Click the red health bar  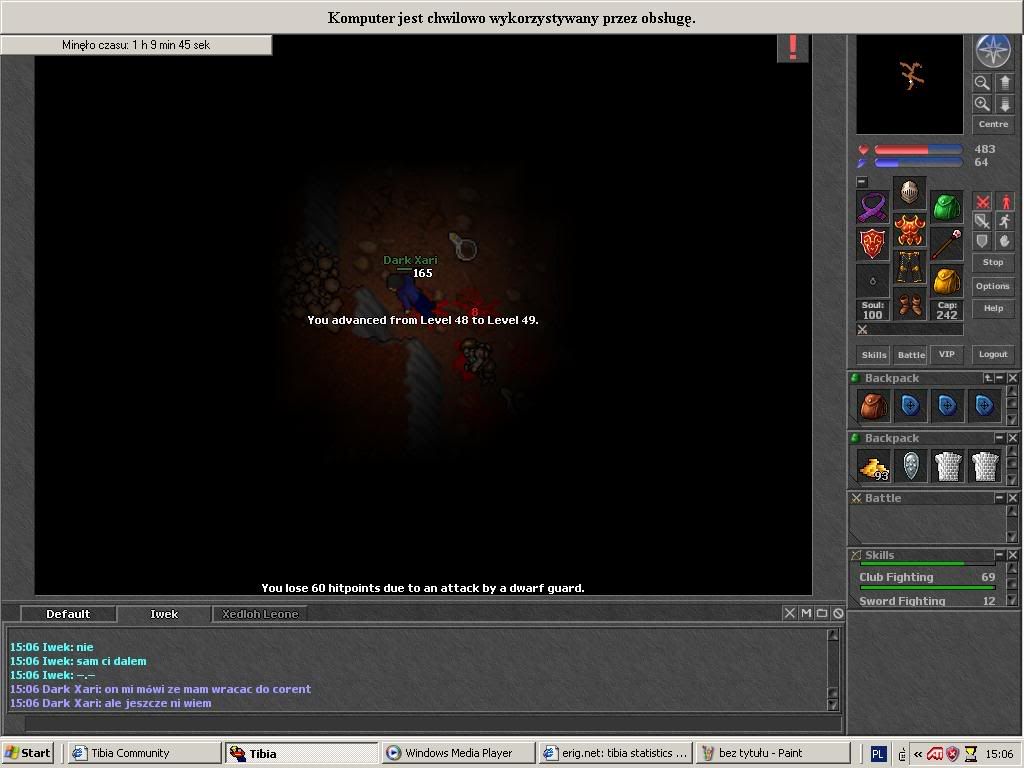click(x=918, y=150)
